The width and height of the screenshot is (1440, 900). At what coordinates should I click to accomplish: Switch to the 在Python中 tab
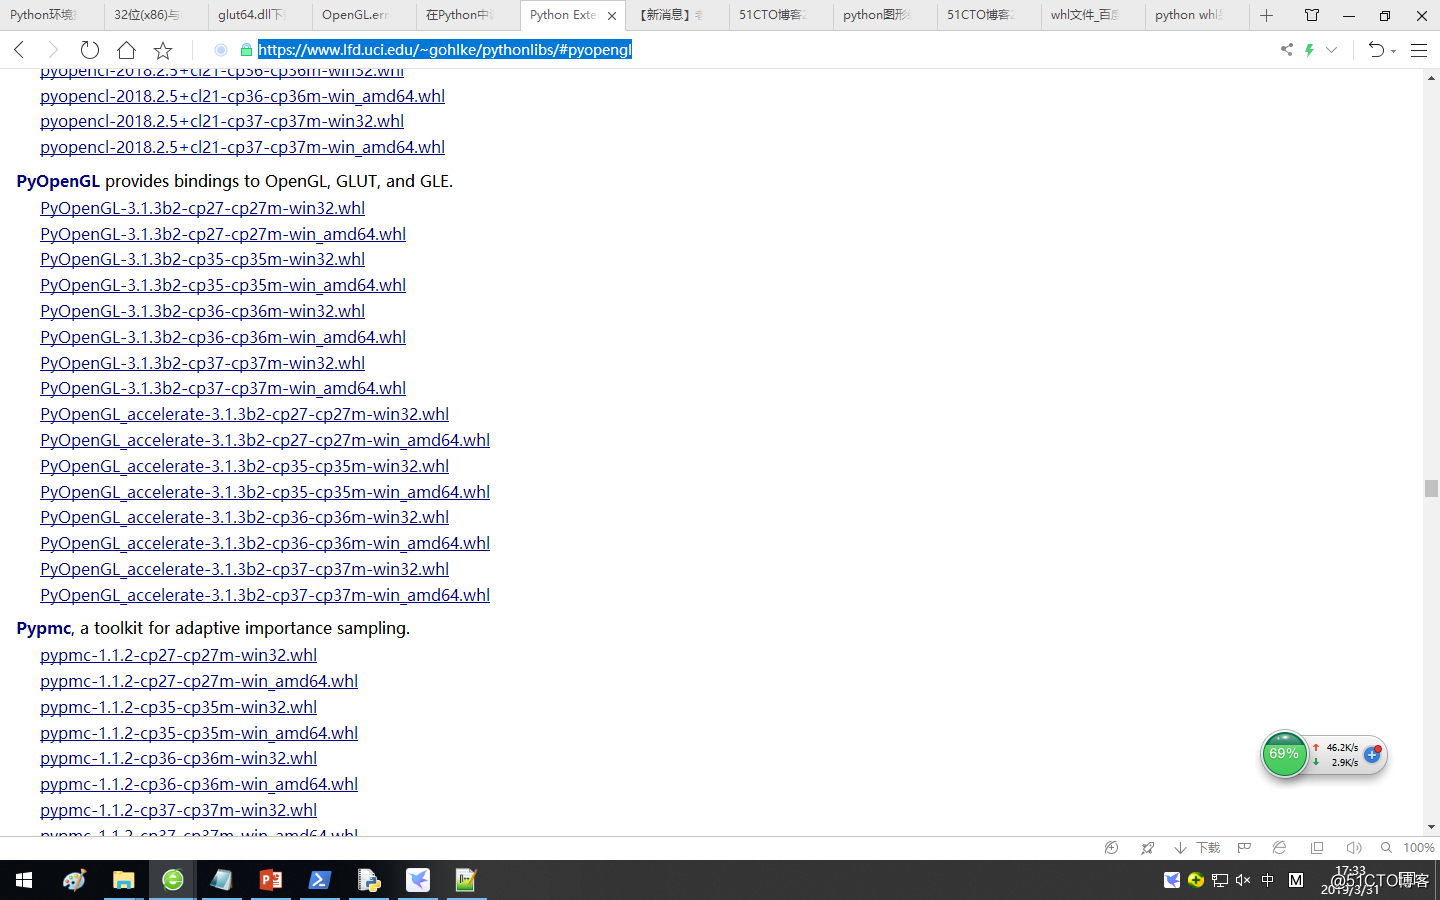click(x=468, y=15)
